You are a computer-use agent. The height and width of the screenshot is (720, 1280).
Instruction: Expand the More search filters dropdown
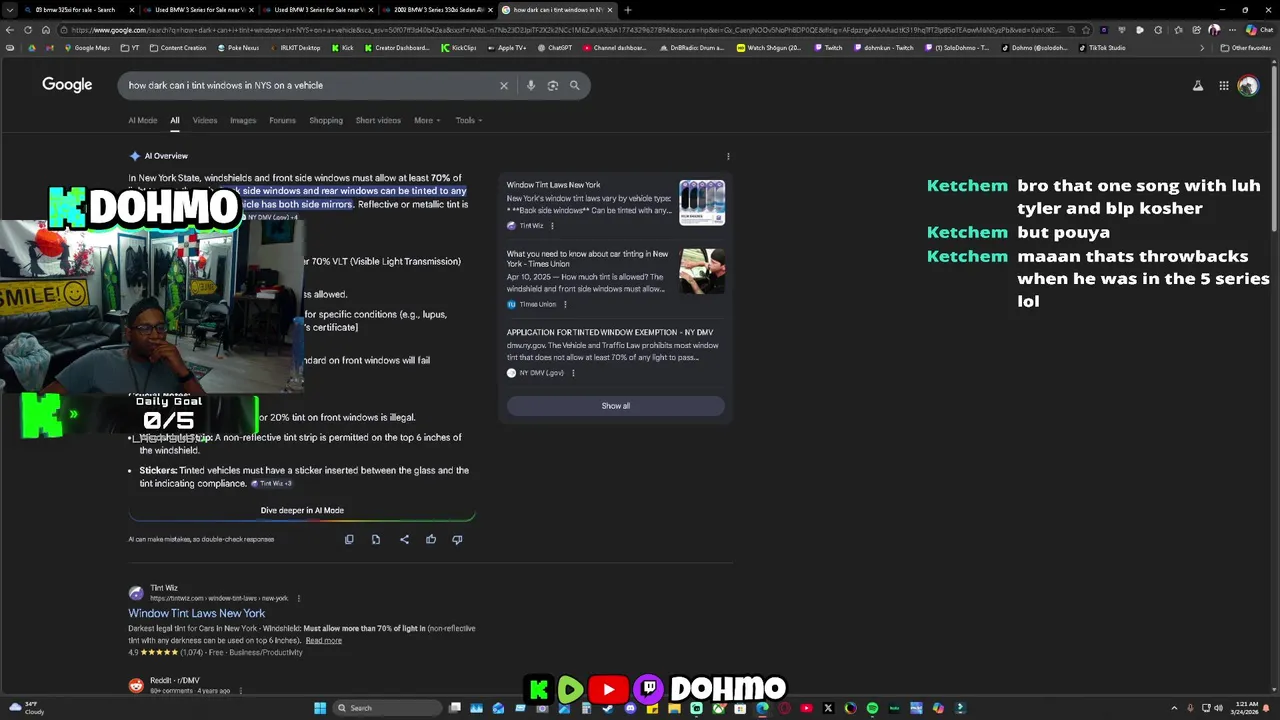click(x=427, y=120)
